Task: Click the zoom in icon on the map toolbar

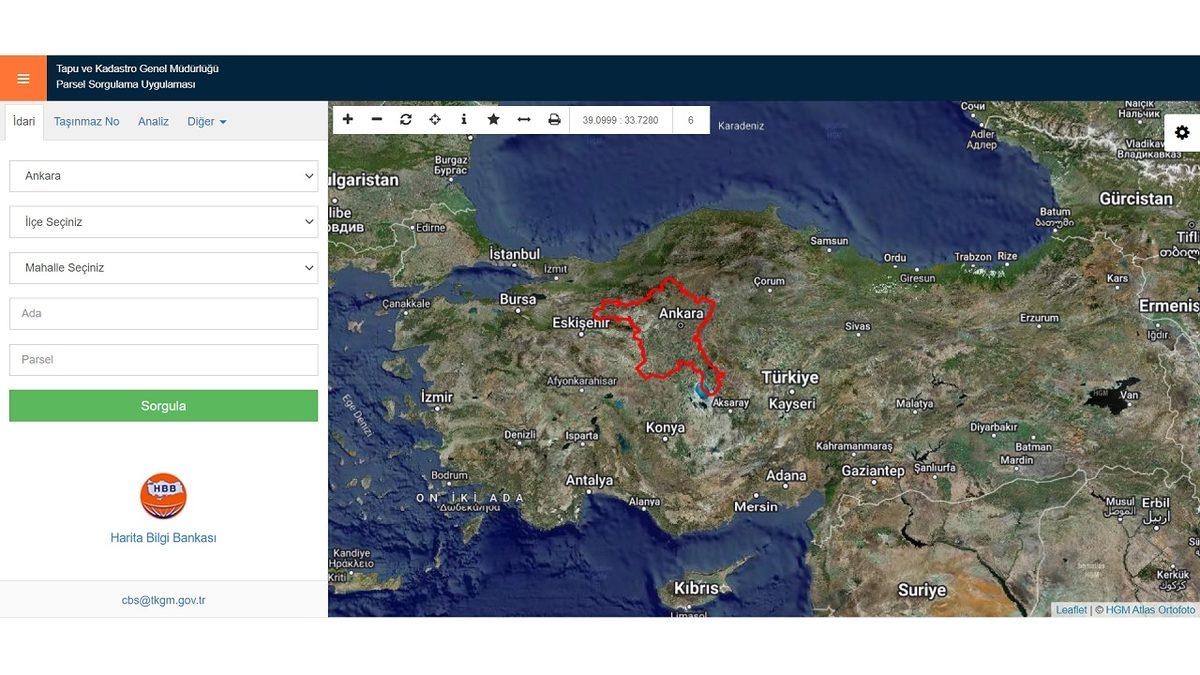Action: point(347,118)
